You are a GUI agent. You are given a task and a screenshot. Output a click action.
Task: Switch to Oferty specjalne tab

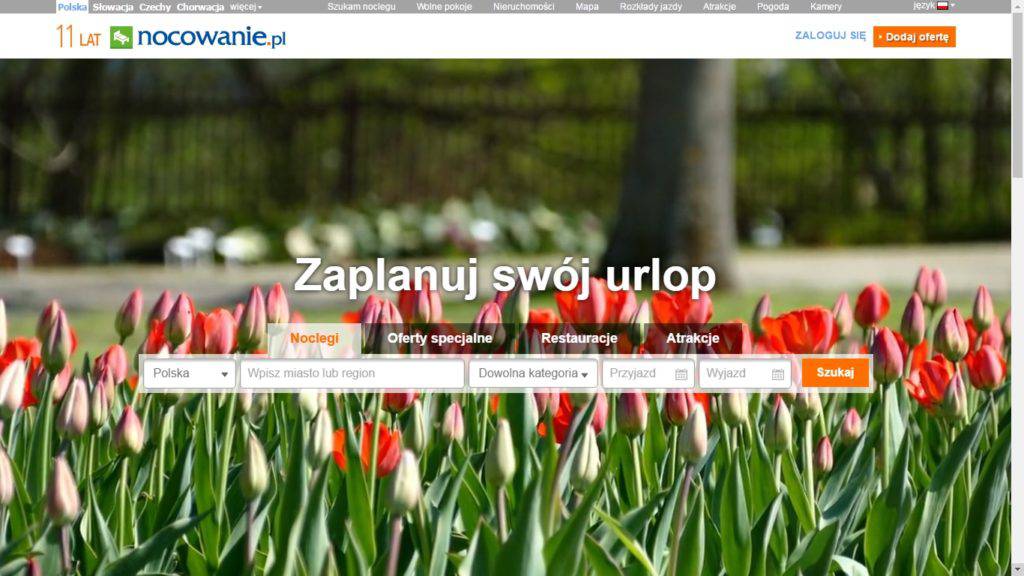440,338
